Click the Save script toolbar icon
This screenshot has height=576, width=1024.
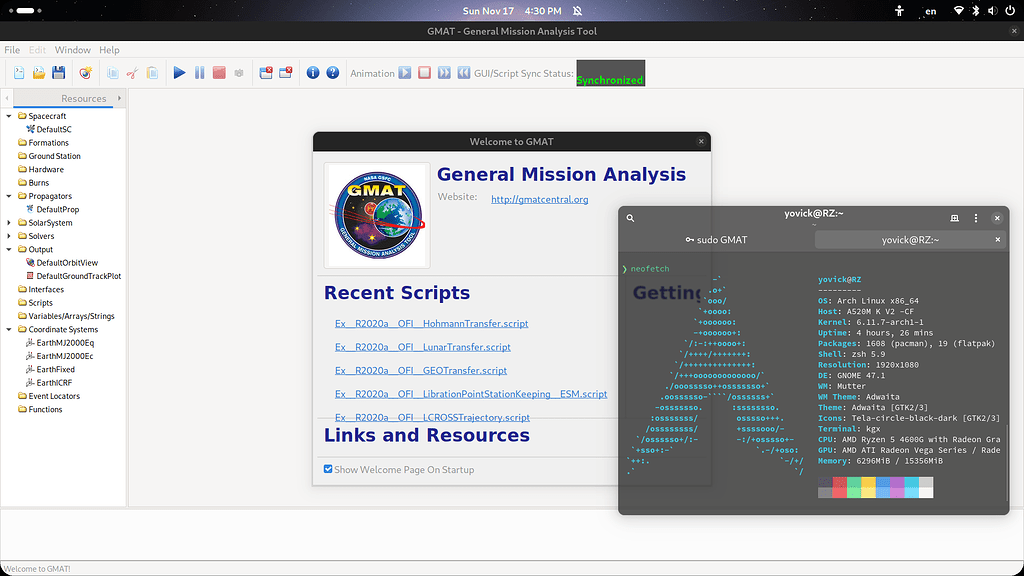pyautogui.click(x=58, y=72)
